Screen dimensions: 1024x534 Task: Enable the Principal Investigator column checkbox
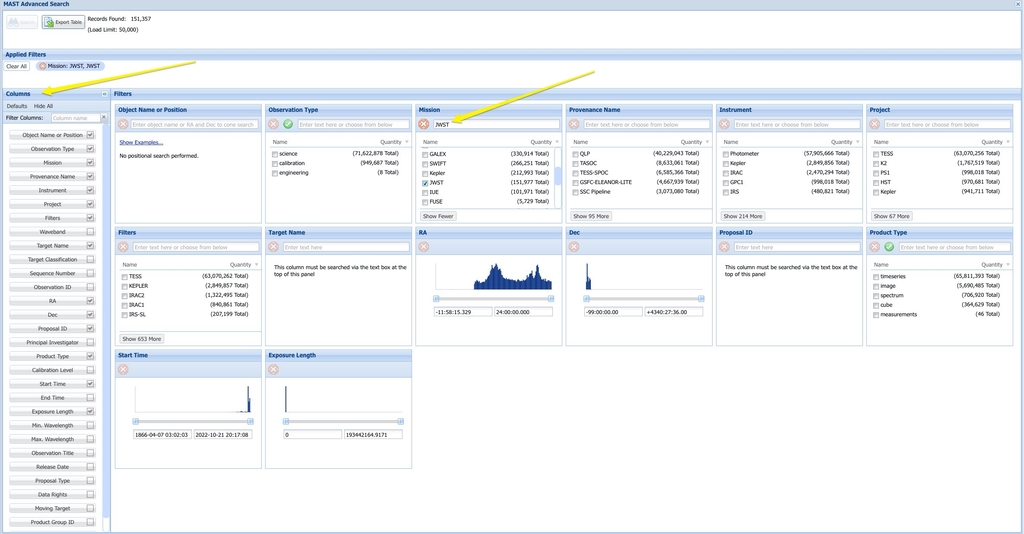click(x=90, y=342)
